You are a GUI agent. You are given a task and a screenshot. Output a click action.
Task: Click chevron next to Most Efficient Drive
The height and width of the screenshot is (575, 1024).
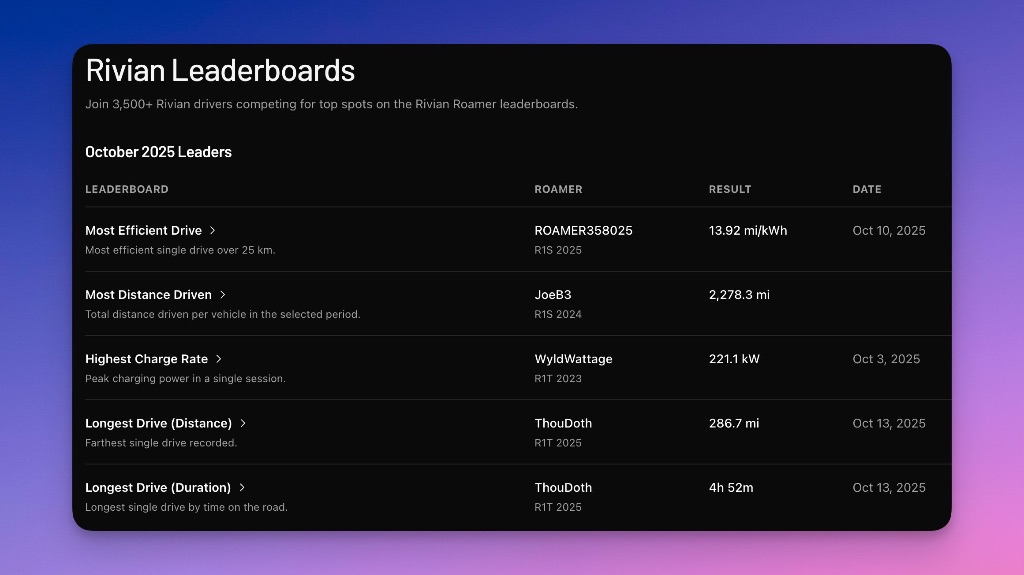tap(212, 231)
